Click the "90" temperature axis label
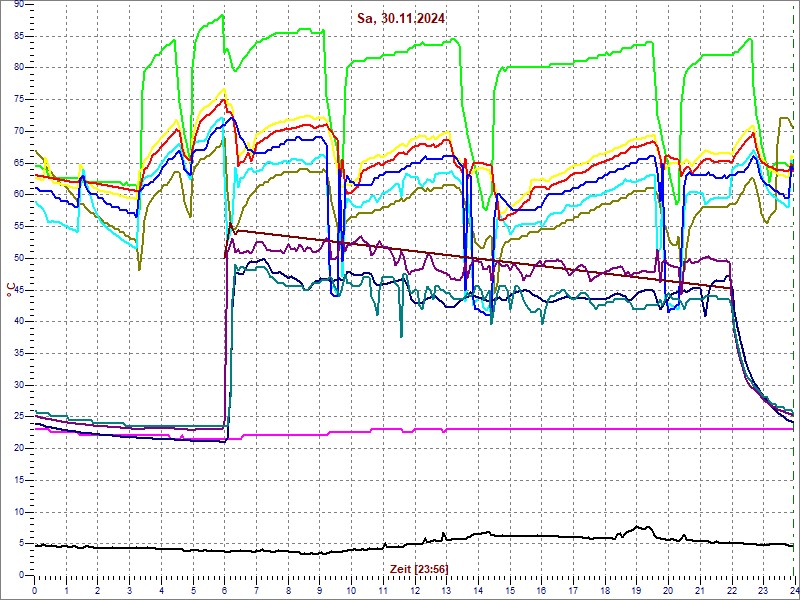The width and height of the screenshot is (800, 600). click(x=19, y=4)
